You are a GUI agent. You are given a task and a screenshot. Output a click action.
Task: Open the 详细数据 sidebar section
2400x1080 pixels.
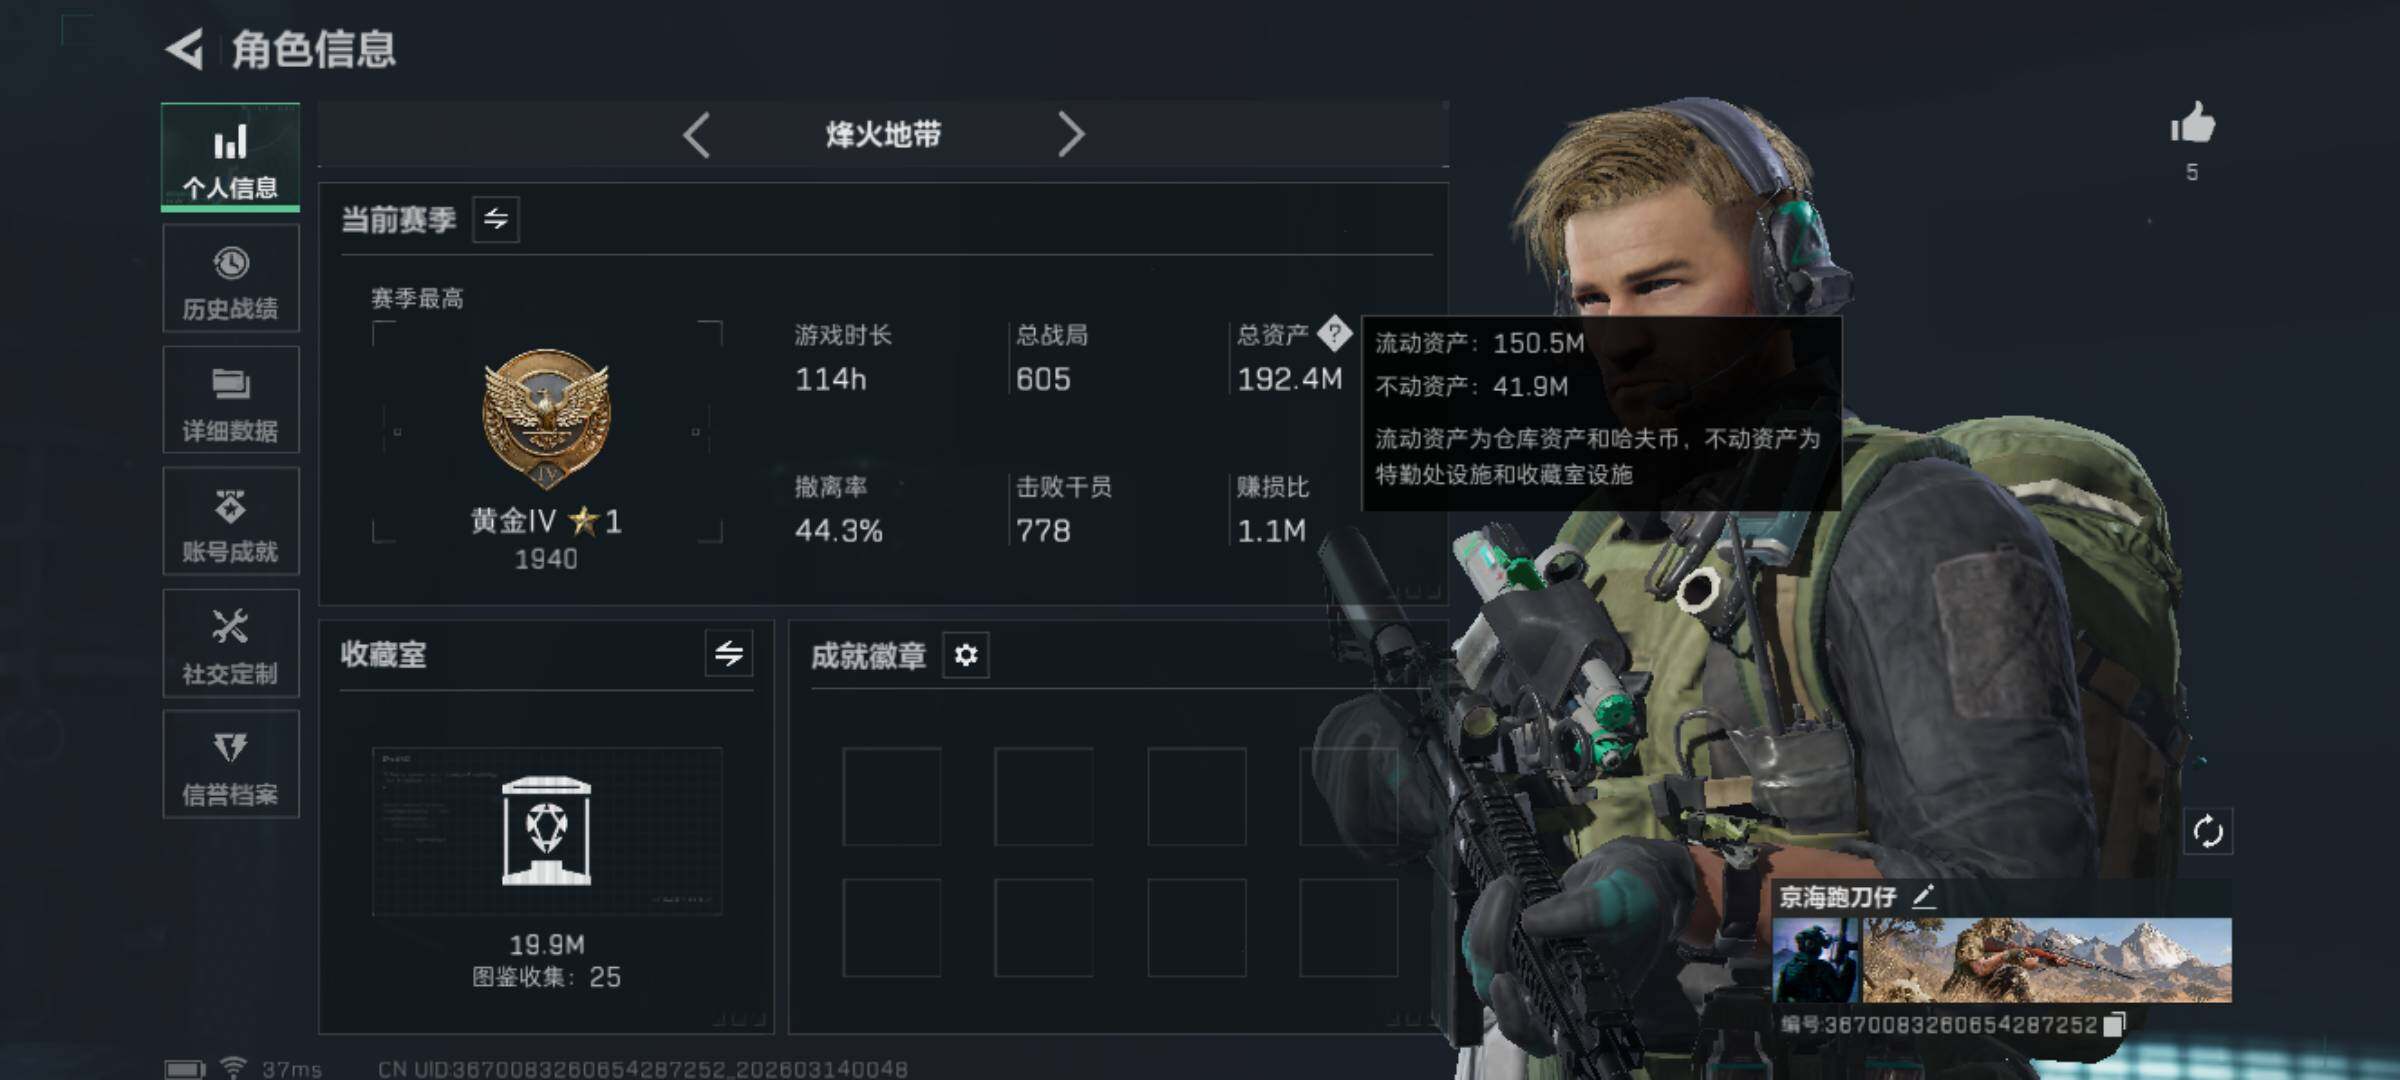tap(230, 400)
